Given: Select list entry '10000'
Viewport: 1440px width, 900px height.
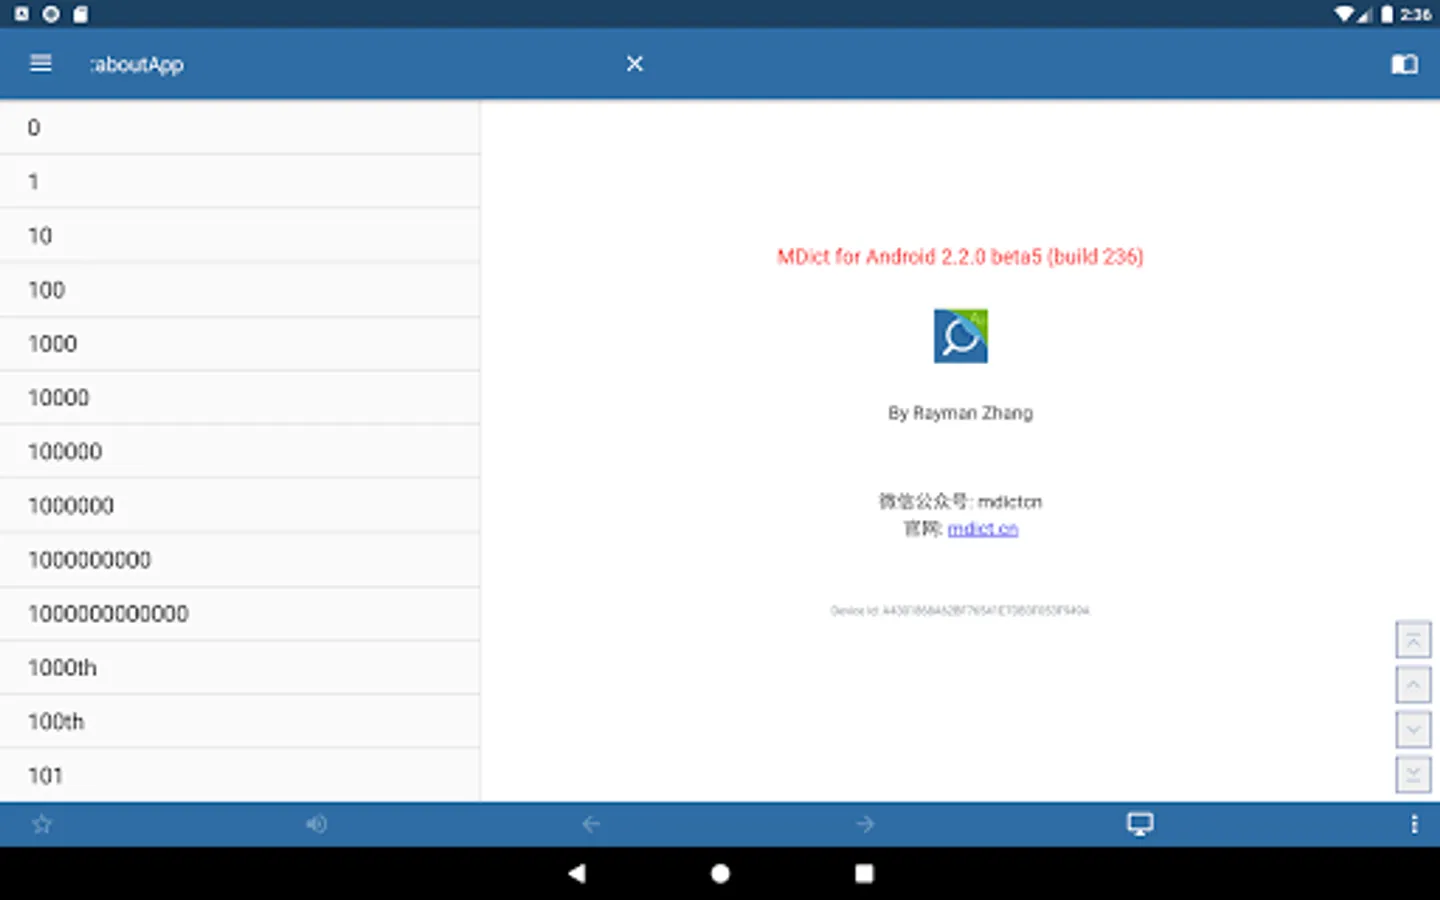Looking at the screenshot, I should tap(240, 398).
